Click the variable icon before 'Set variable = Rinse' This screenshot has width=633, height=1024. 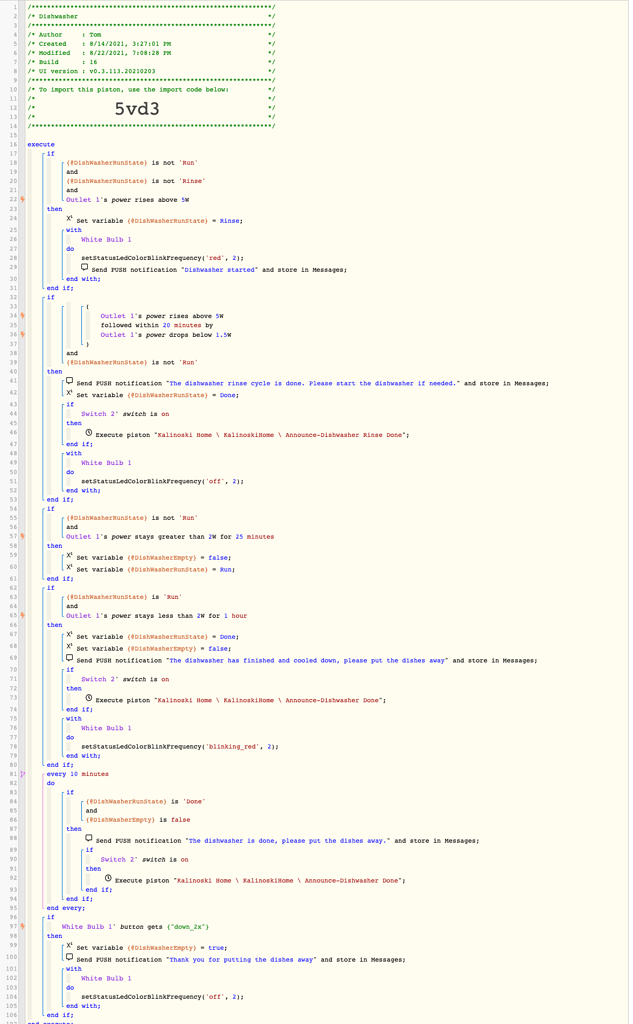69,219
